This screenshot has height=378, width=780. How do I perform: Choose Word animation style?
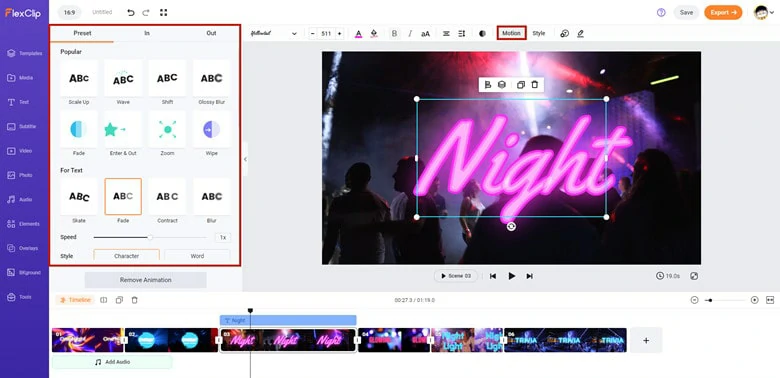[197, 256]
